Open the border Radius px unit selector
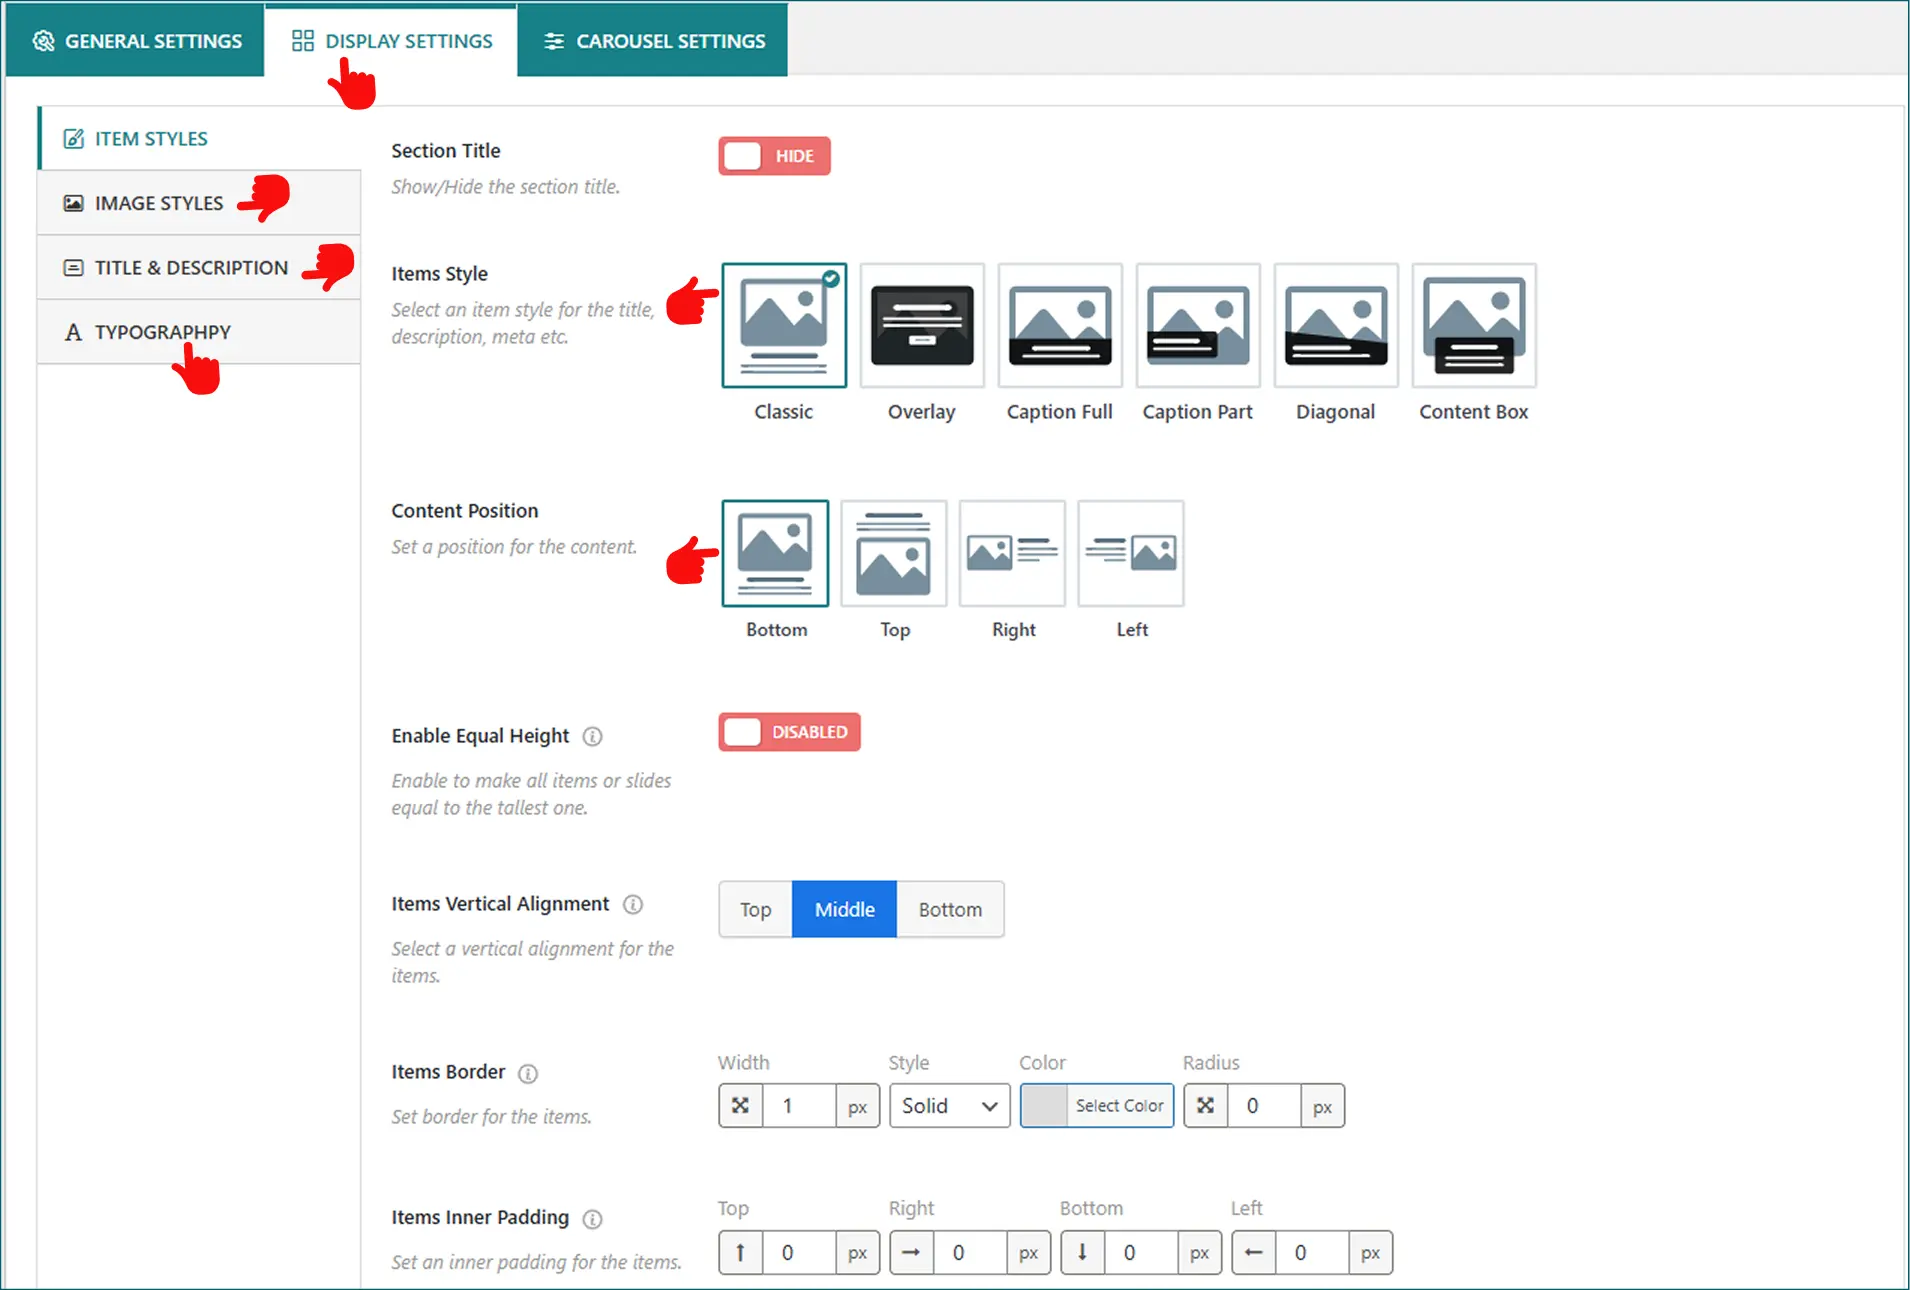The image size is (1910, 1290). pos(1322,1107)
